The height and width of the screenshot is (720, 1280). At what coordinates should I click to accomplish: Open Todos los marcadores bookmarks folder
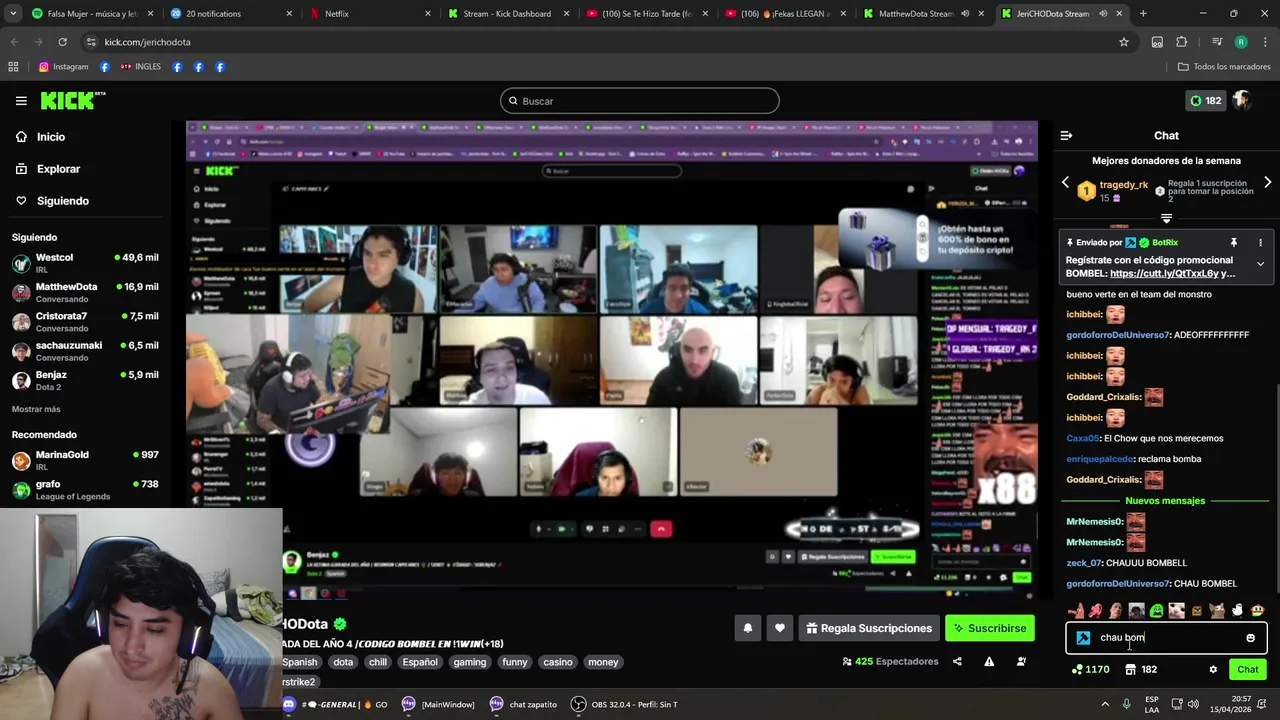1223,67
